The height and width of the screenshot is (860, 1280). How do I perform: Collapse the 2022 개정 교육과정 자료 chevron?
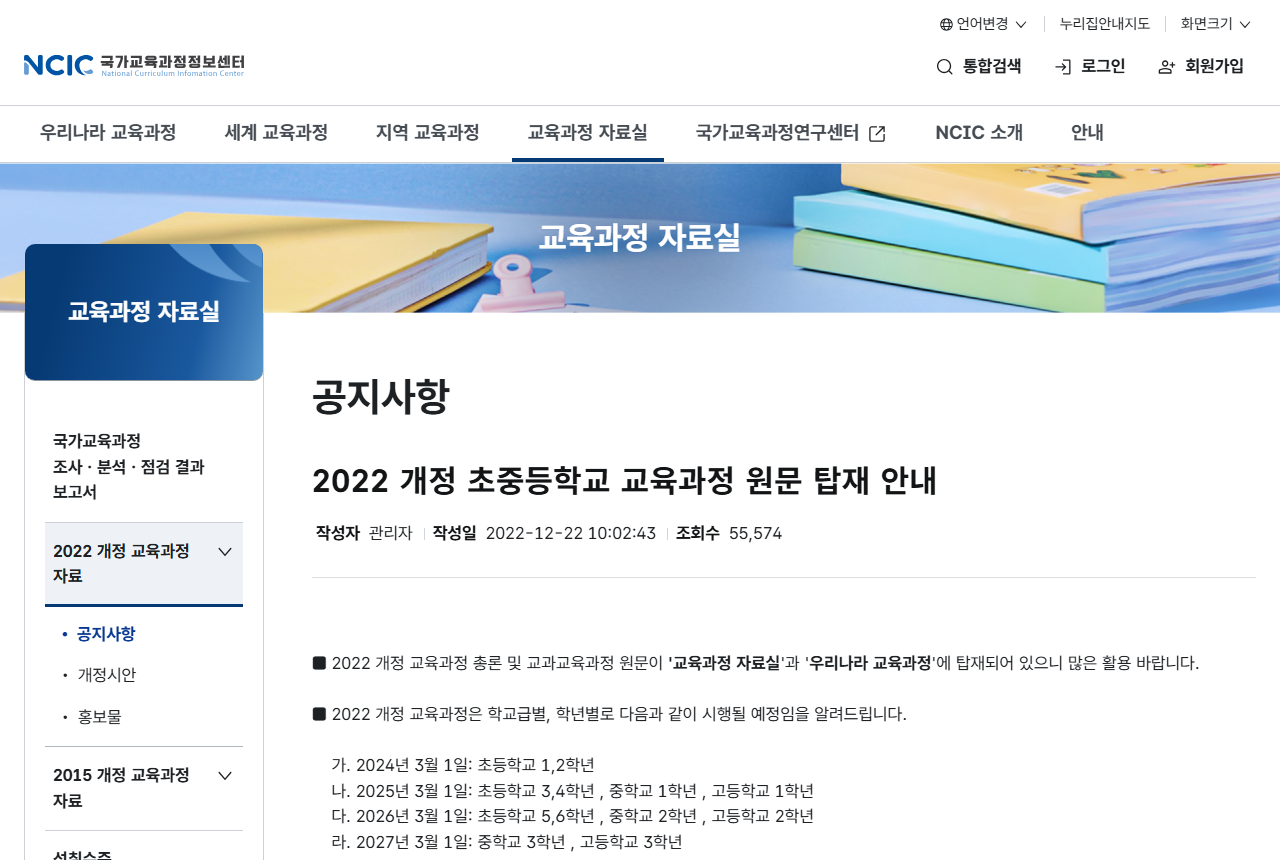click(225, 552)
